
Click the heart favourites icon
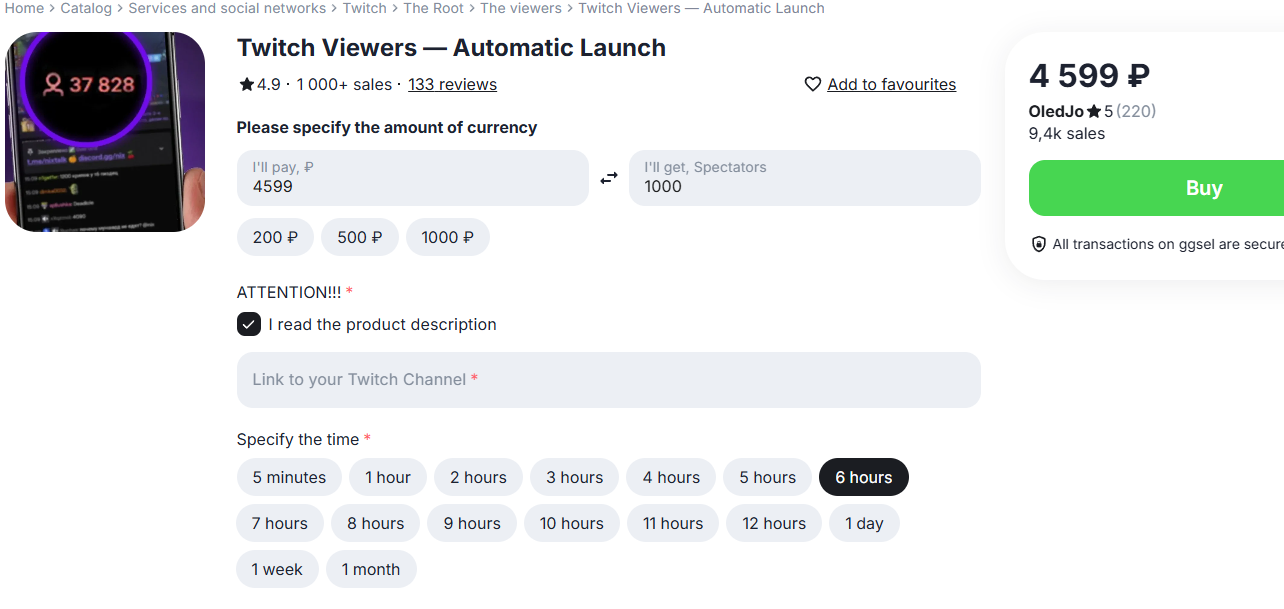[813, 85]
